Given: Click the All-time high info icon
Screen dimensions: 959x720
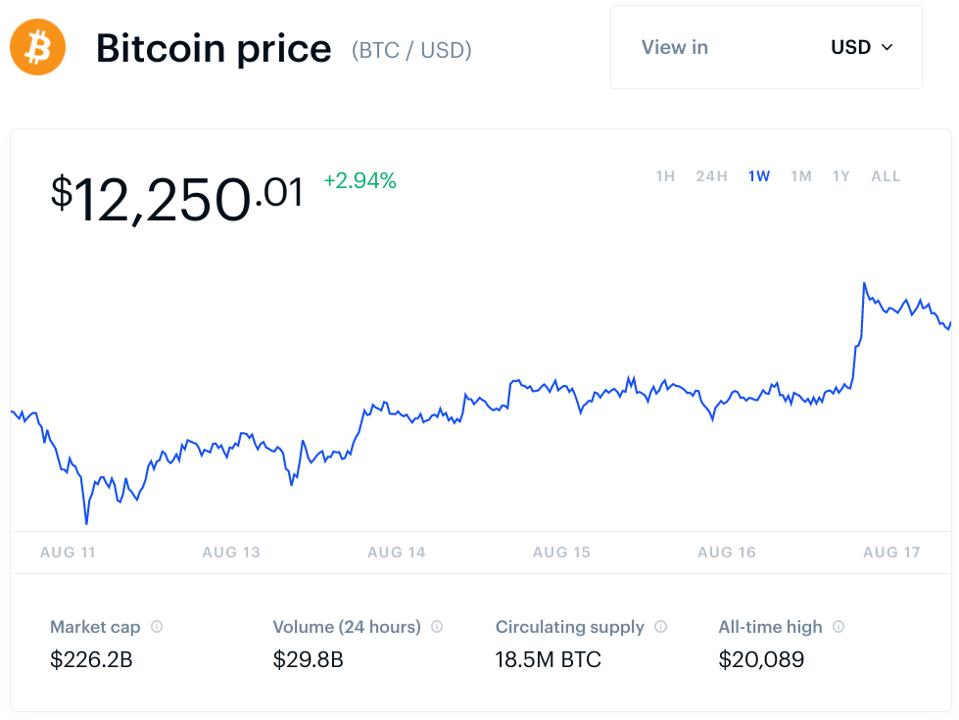Looking at the screenshot, I should (839, 626).
